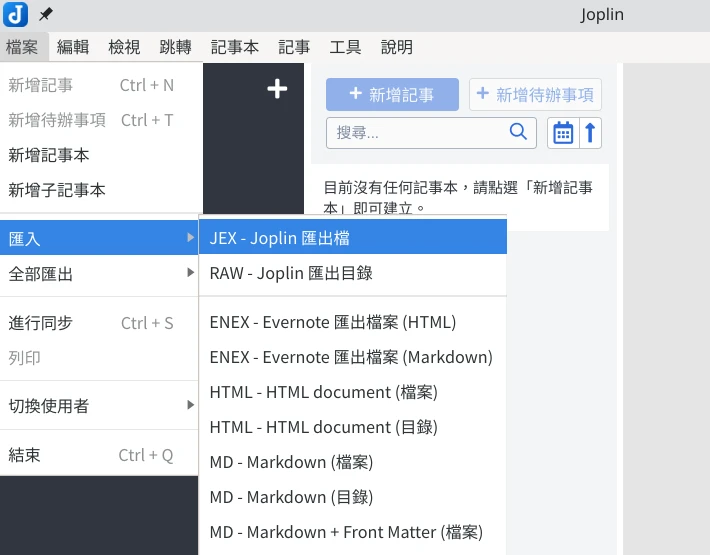The height and width of the screenshot is (555, 710).
Task: Expand the 匯入 submenu arrow
Action: [x=190, y=238]
